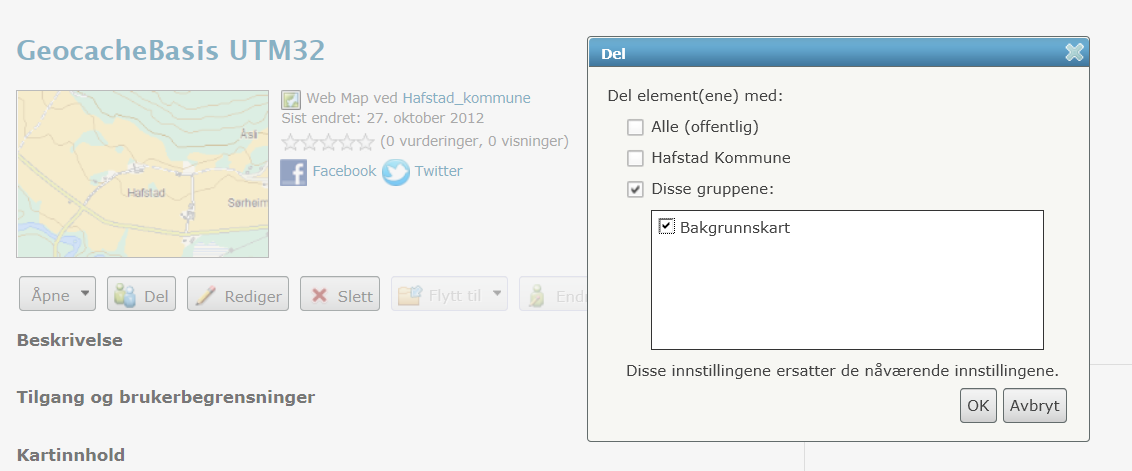Check the Alle (offentlig) checkbox
Screen dimensions: 1132x471
point(635,128)
